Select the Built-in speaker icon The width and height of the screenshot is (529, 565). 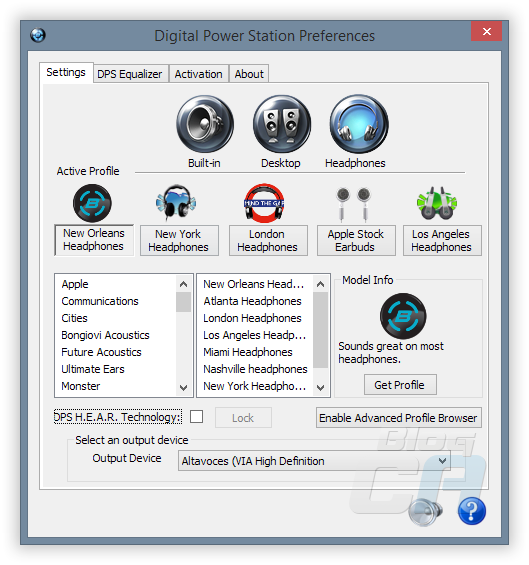[x=205, y=124]
